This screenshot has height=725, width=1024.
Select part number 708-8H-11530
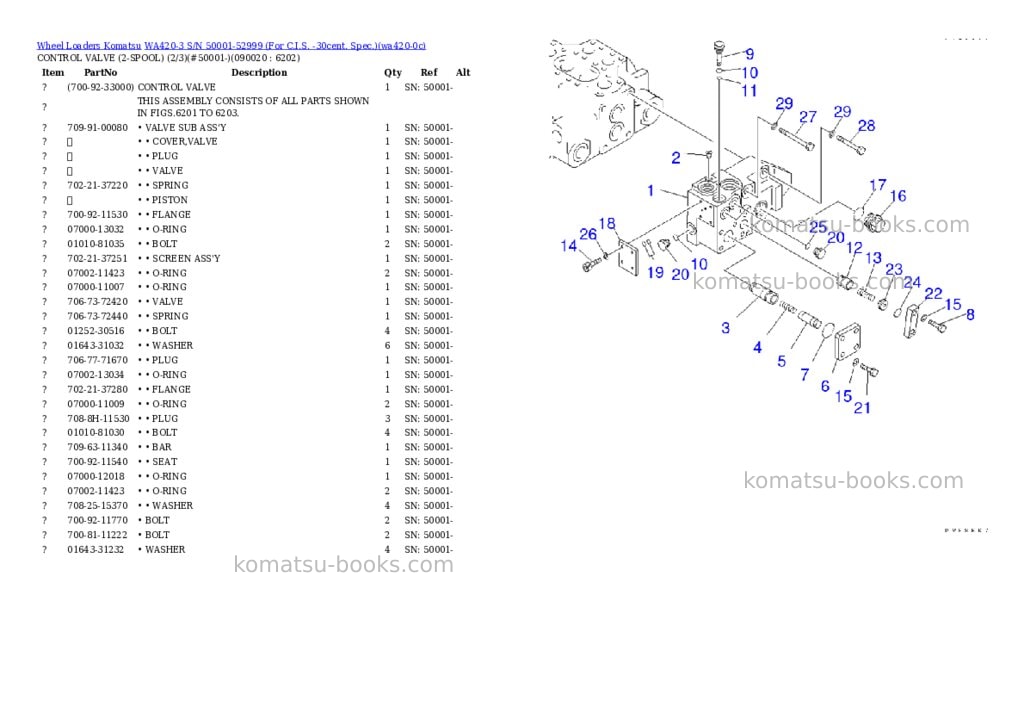point(98,419)
